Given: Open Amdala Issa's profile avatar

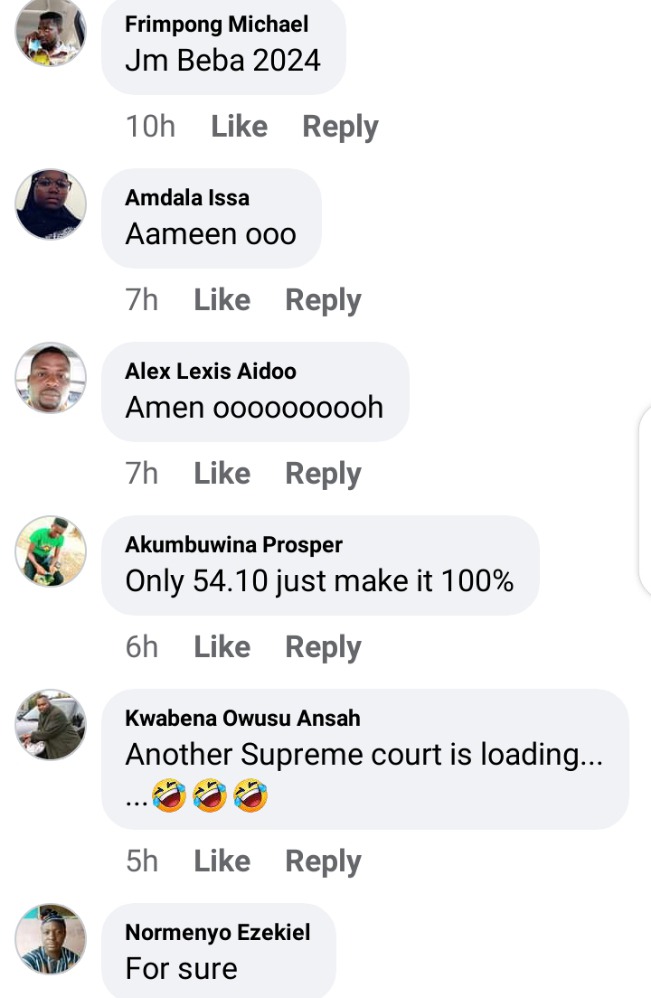Looking at the screenshot, I should [50, 204].
